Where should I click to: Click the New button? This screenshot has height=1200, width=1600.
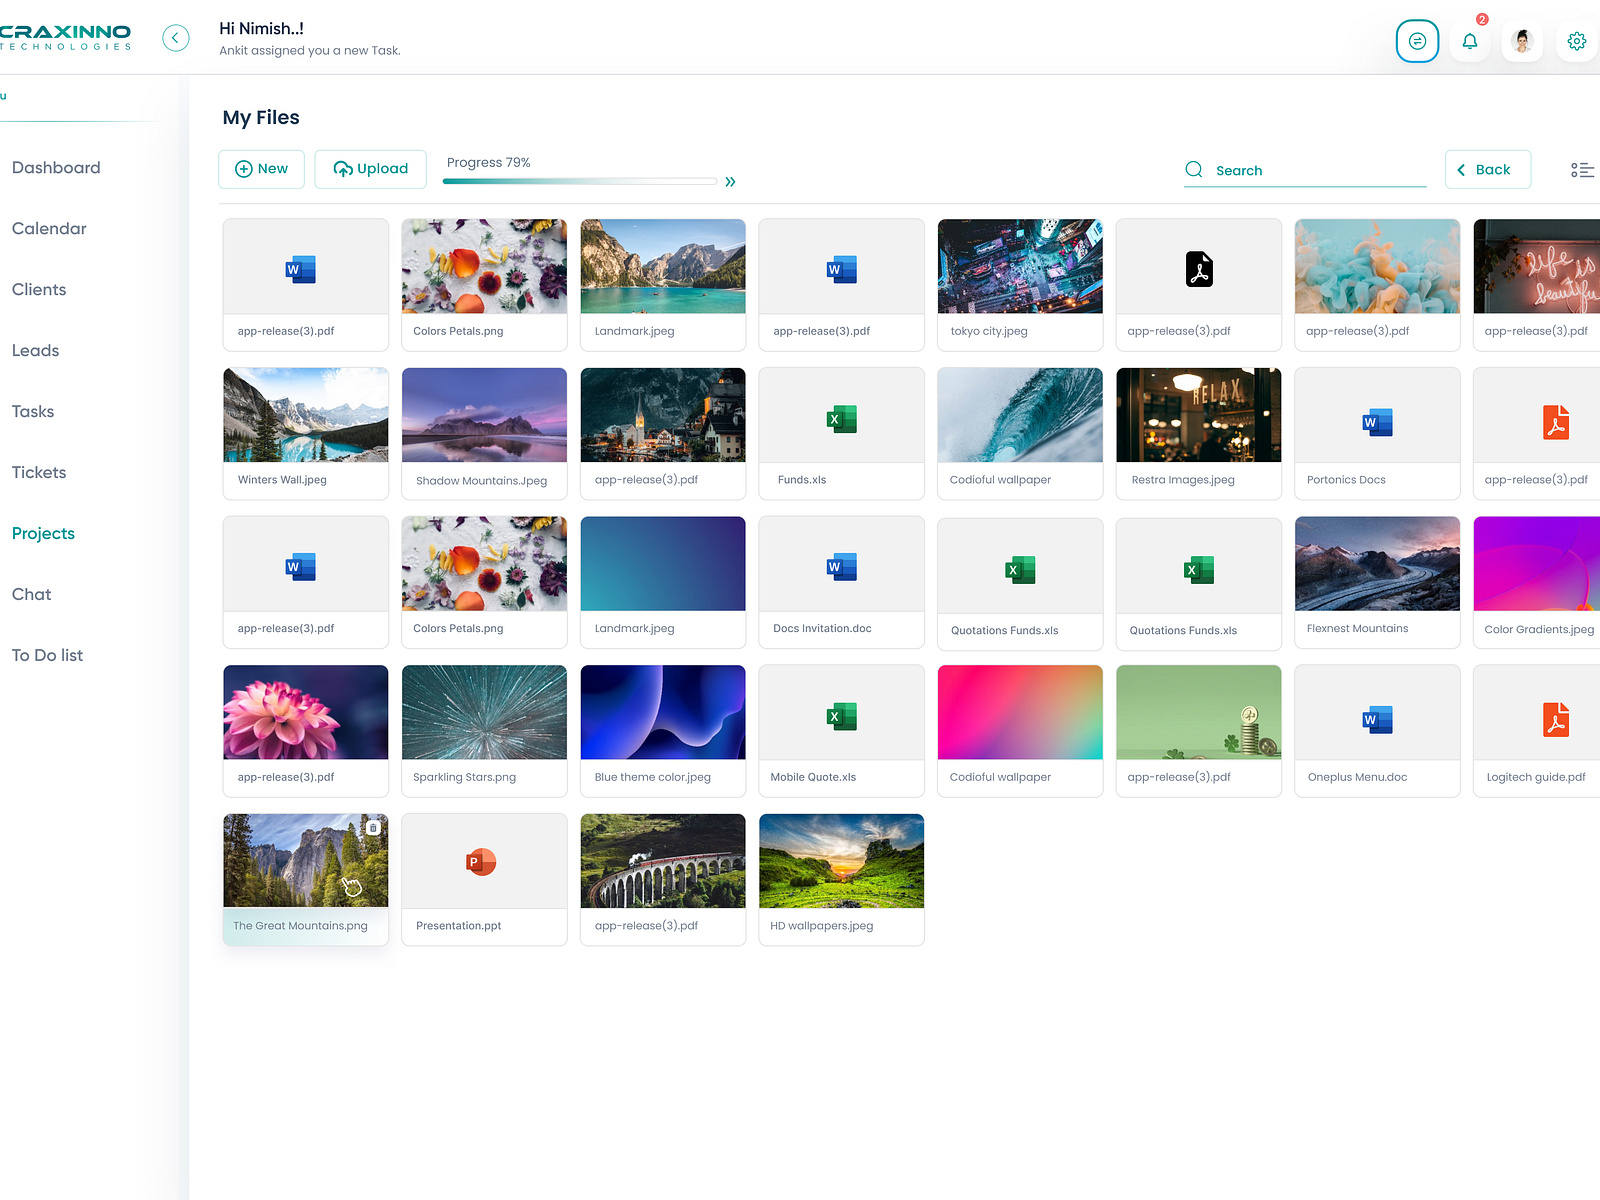[x=261, y=168]
